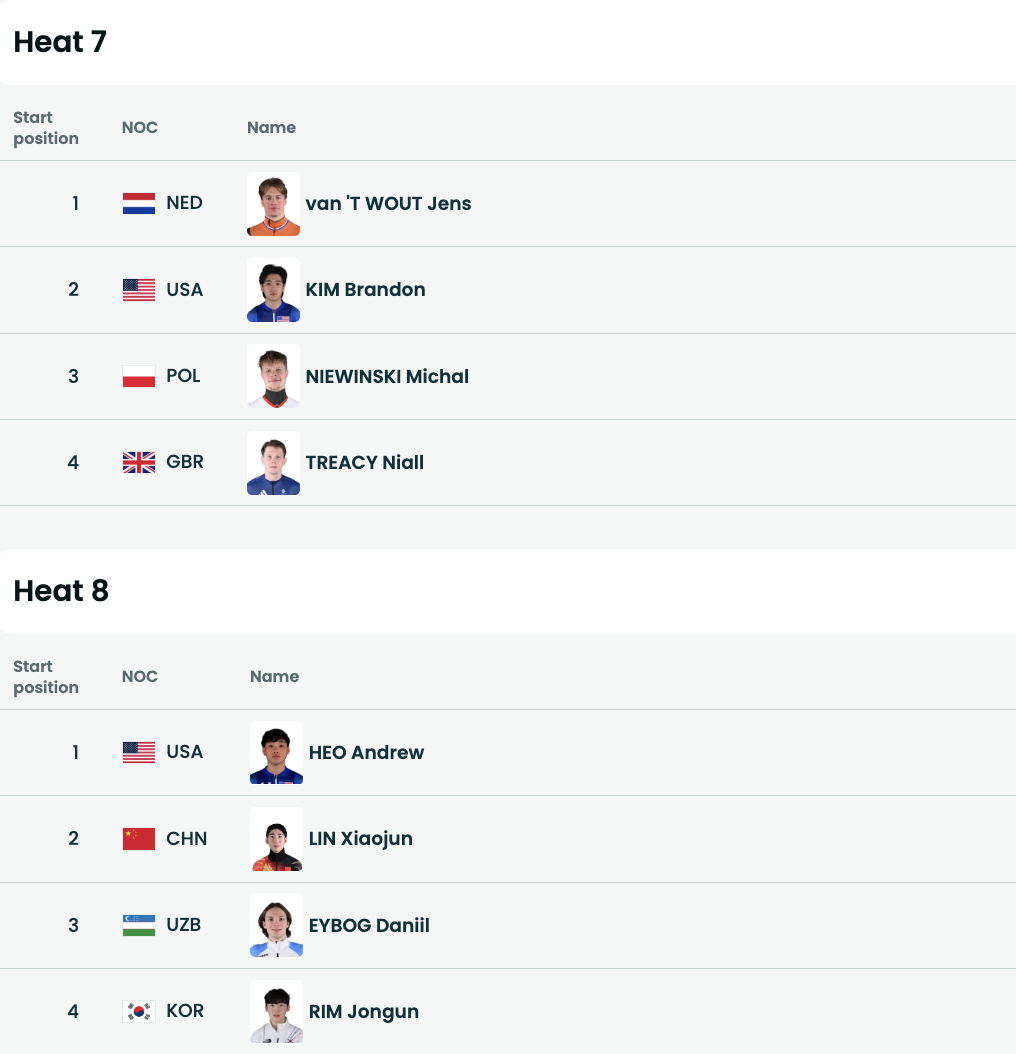
Task: Click the China flag icon
Action: tap(139, 839)
